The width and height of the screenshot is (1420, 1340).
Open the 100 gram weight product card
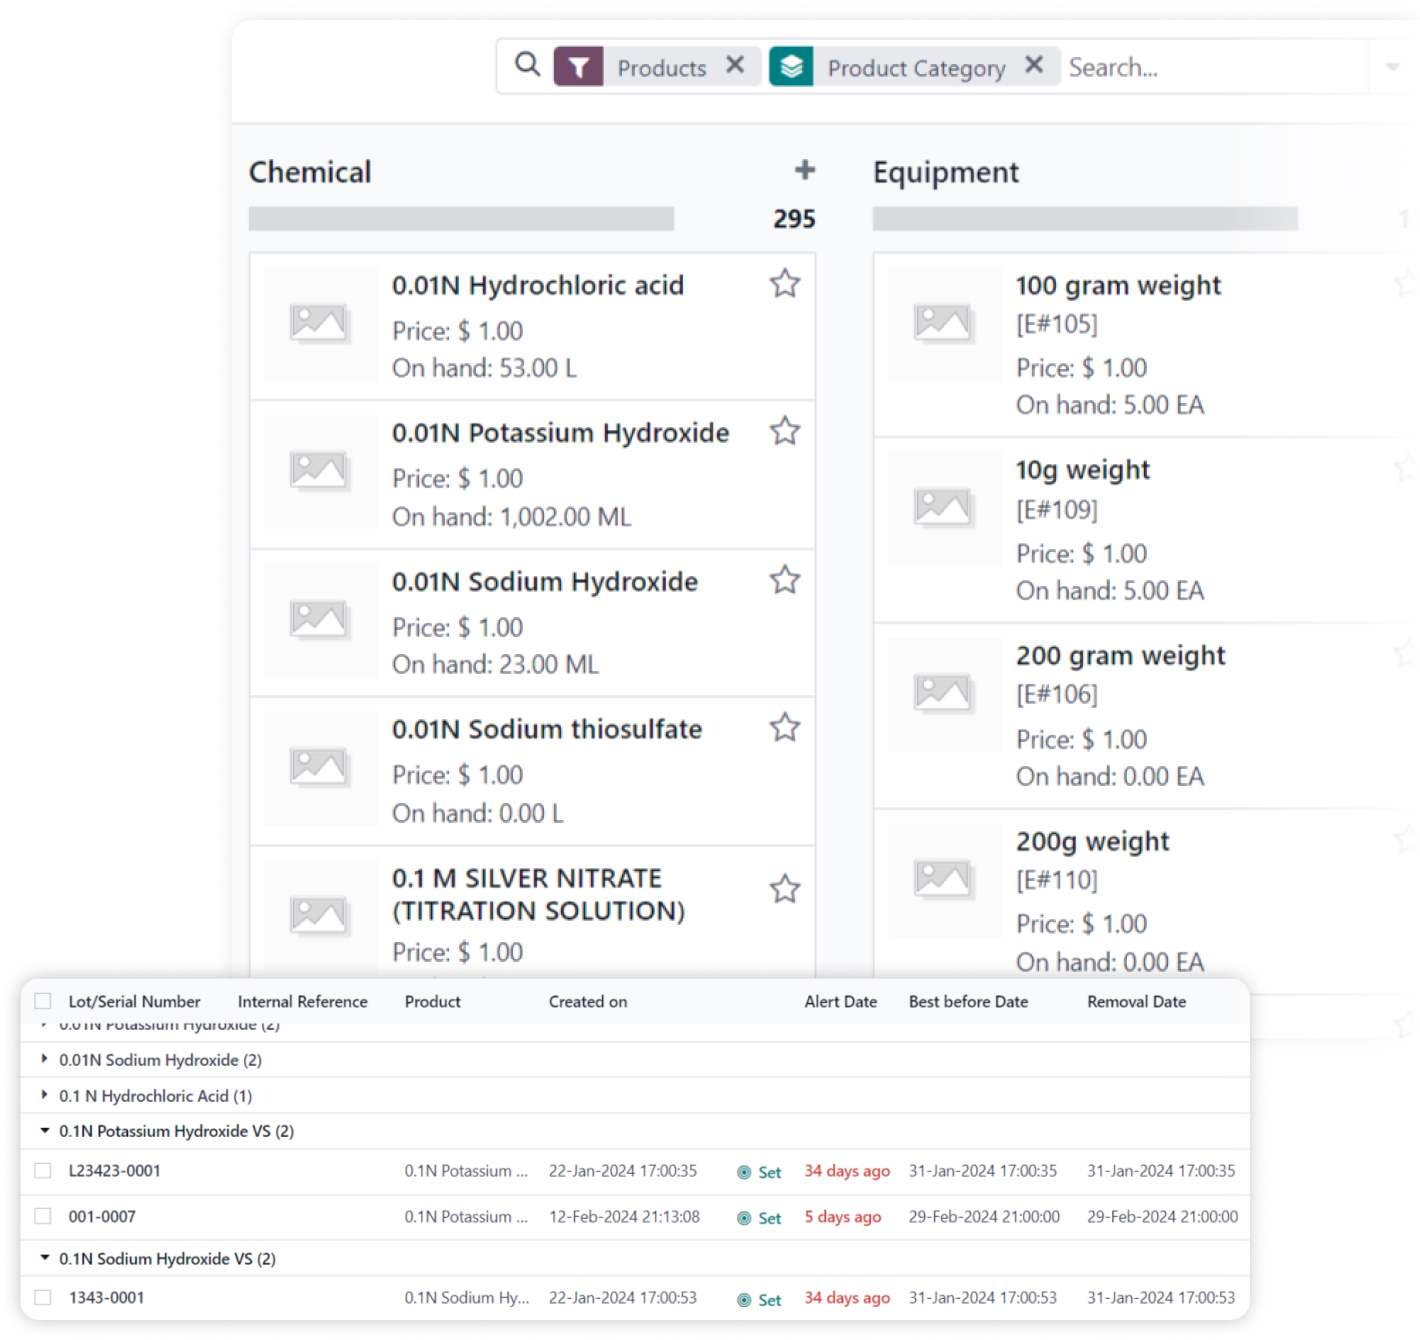(1118, 286)
